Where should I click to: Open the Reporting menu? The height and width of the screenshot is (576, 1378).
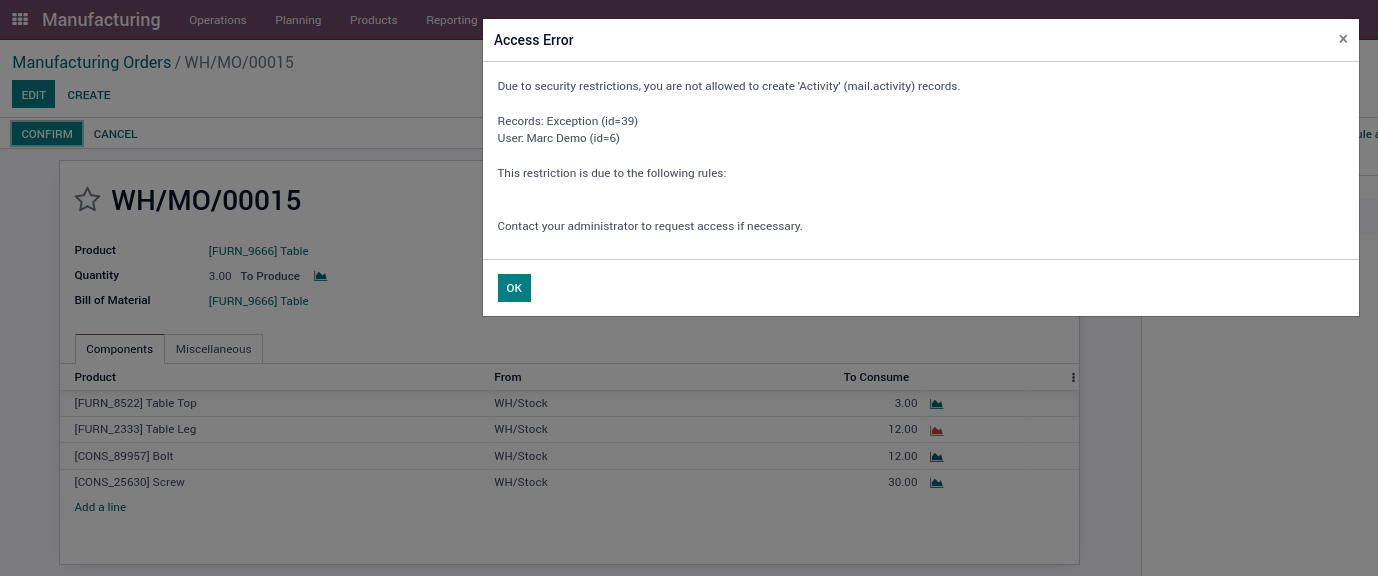451,20
